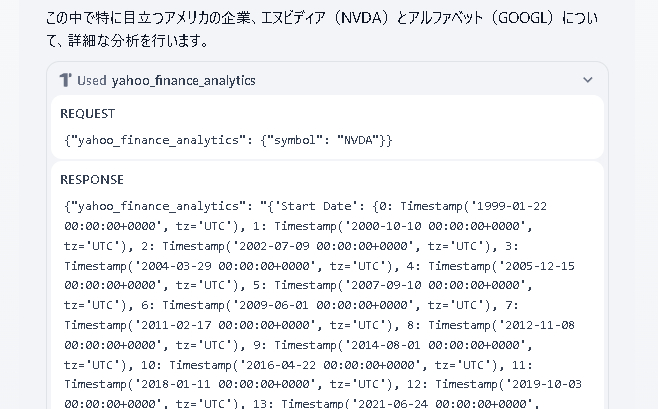The width and height of the screenshot is (658, 409).
Task: Click the tool icon beside 'Used yahoo_finance_analytics'
Action: 65,80
